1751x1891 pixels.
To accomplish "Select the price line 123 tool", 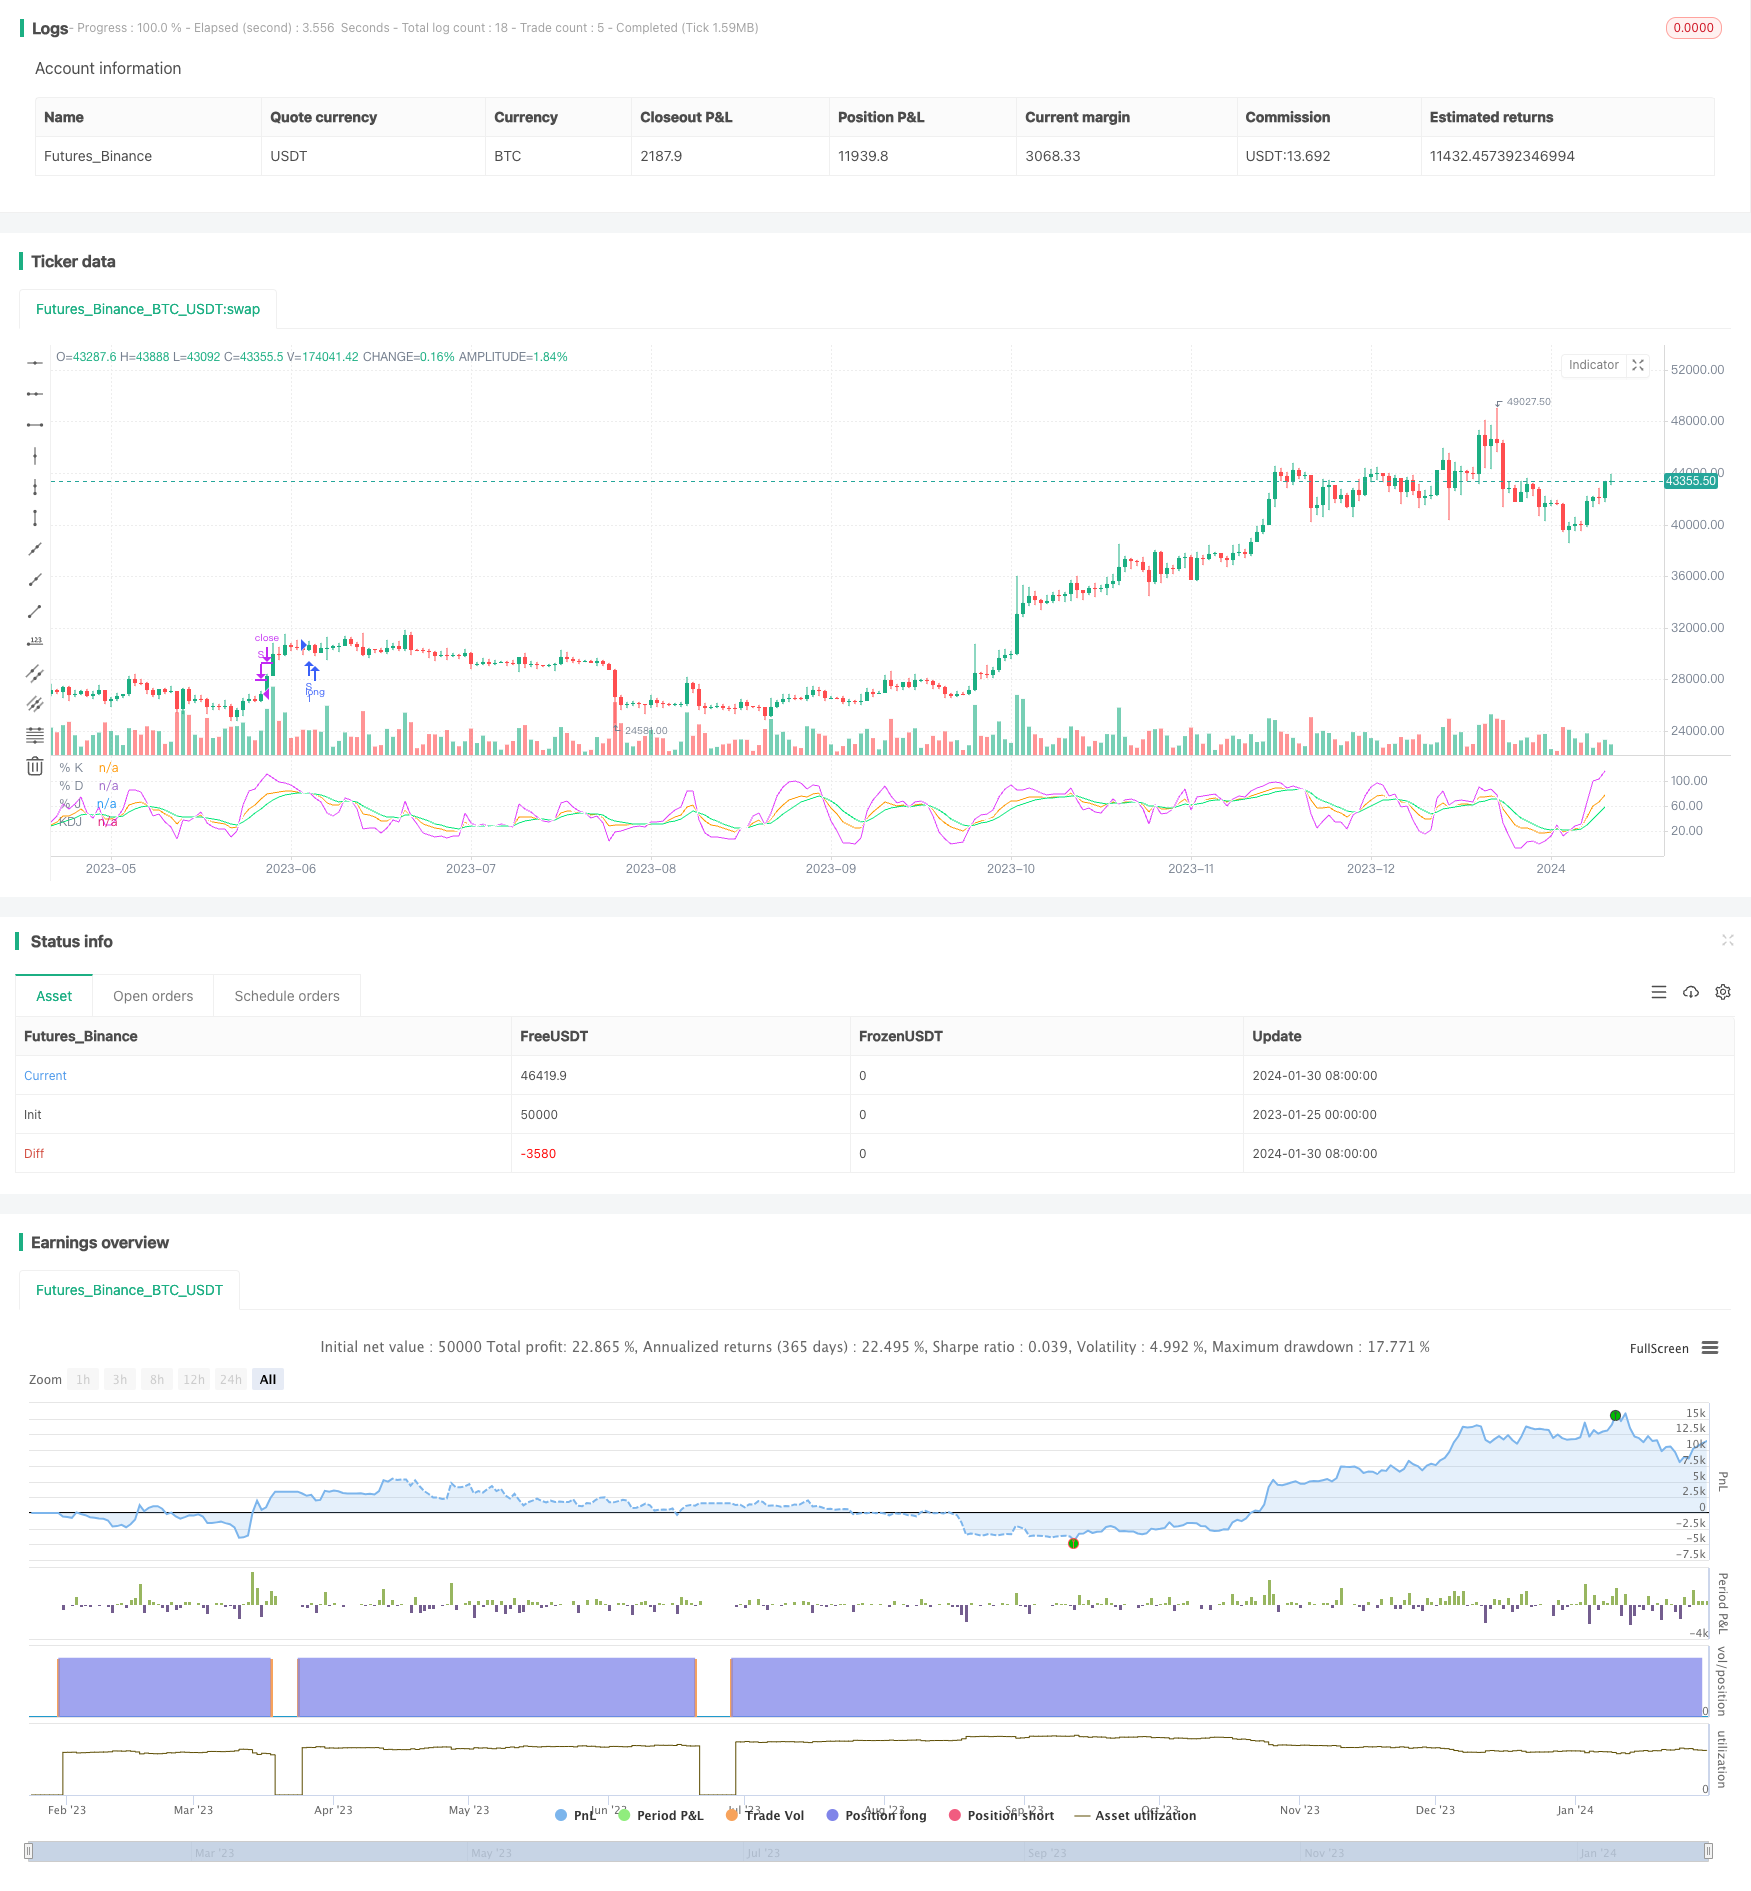I will (x=35, y=642).
